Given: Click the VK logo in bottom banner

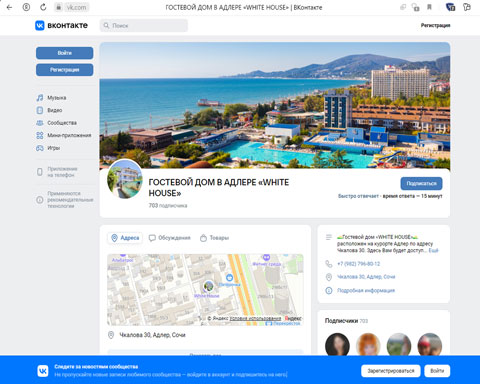Looking at the screenshot, I should click(x=43, y=371).
